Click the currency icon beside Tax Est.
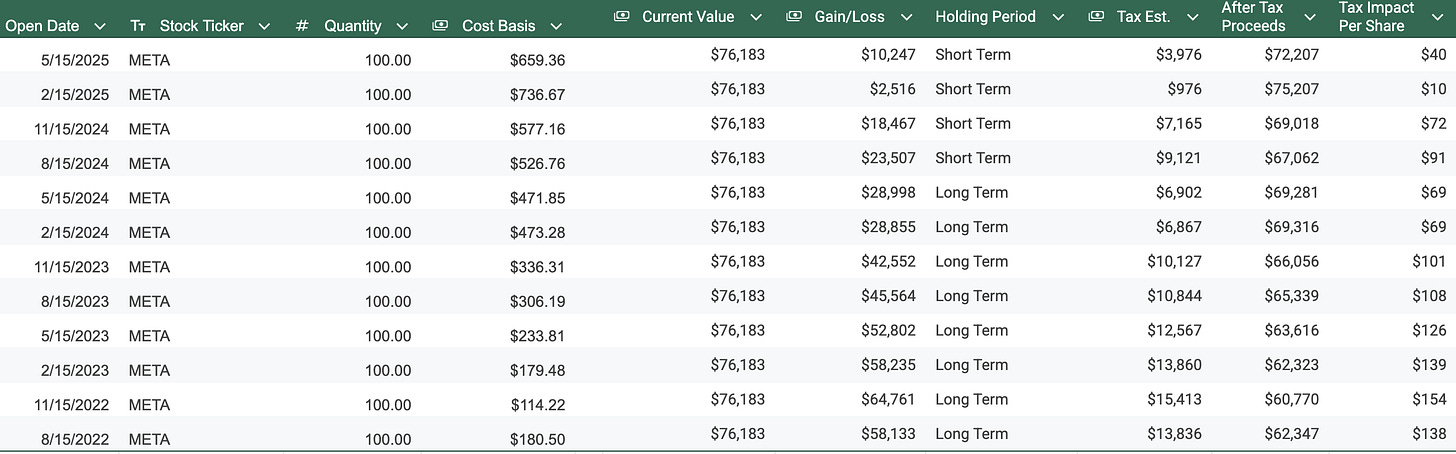This screenshot has height=454, width=1456. (x=1097, y=16)
